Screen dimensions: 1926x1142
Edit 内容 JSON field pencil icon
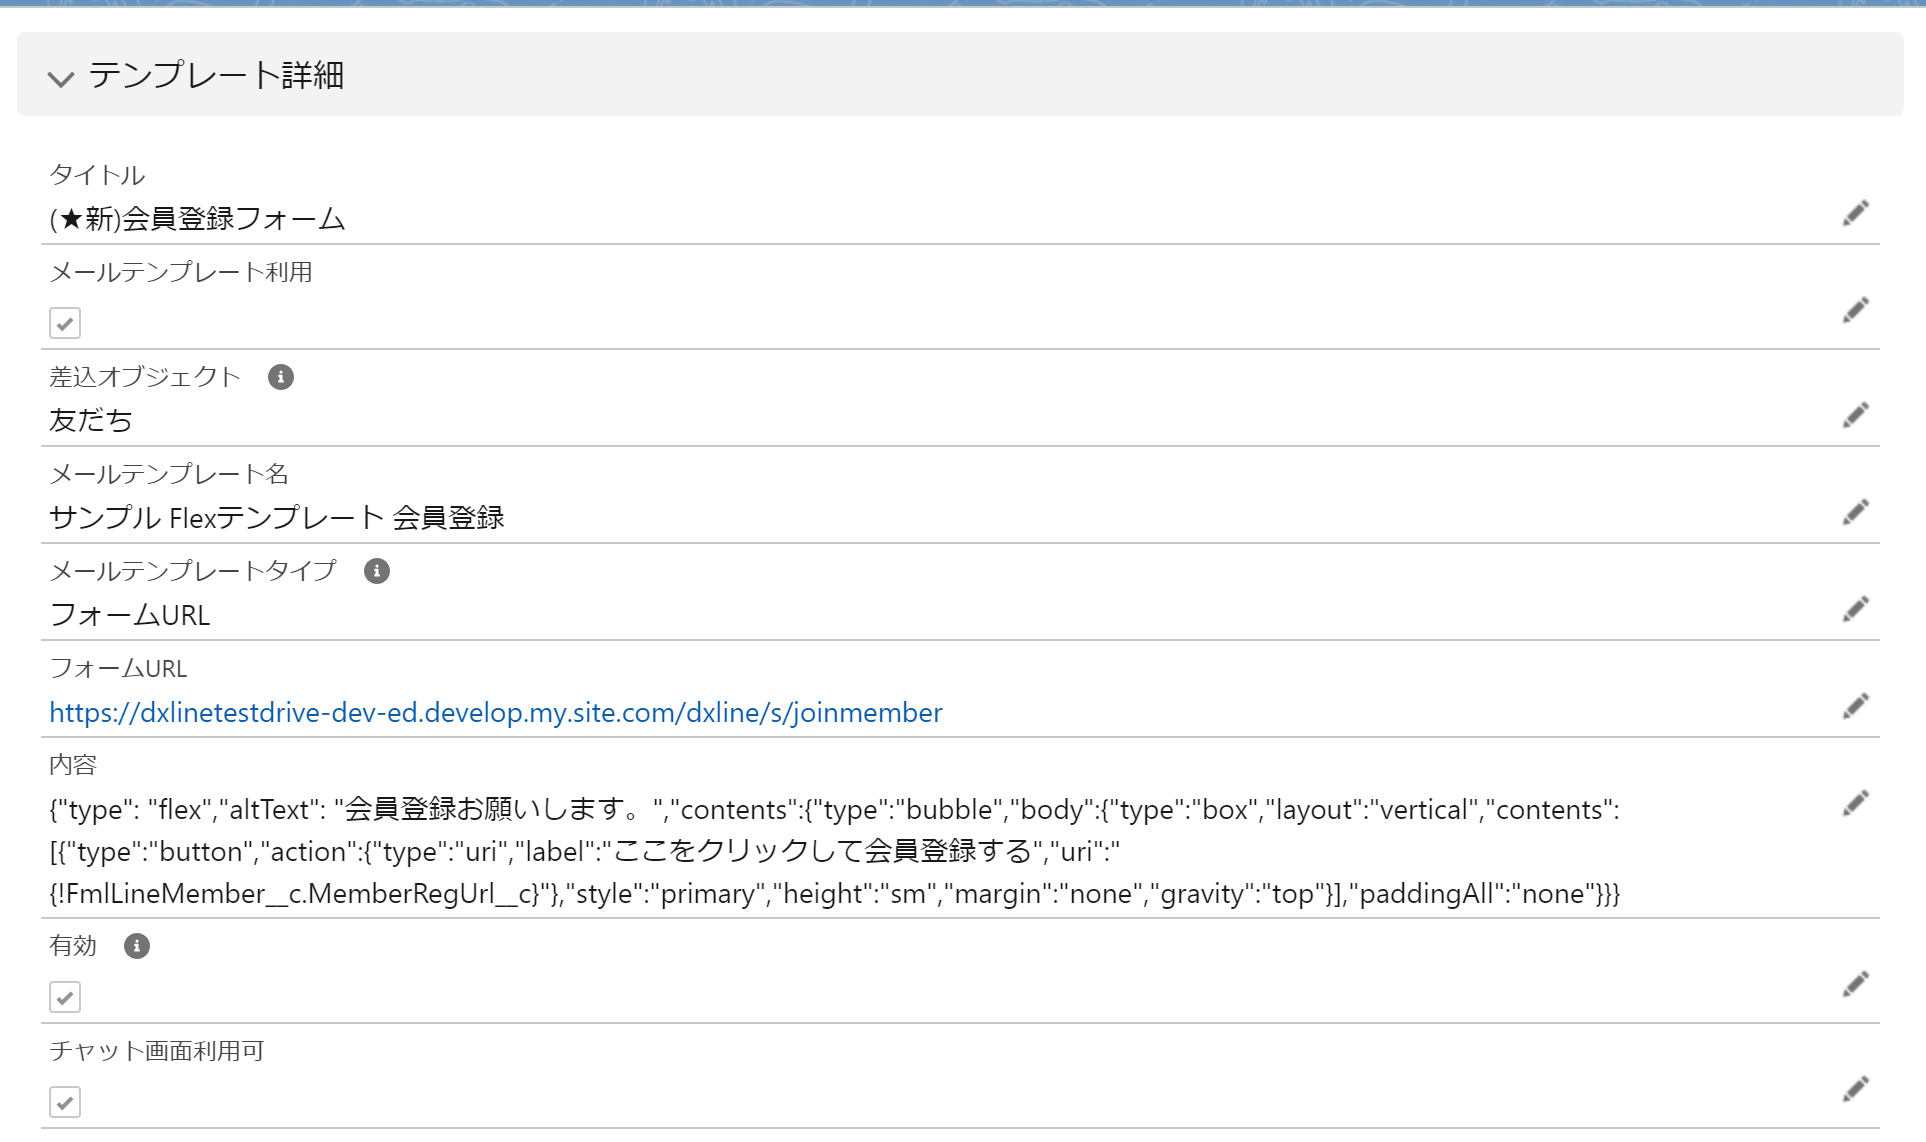(1855, 803)
